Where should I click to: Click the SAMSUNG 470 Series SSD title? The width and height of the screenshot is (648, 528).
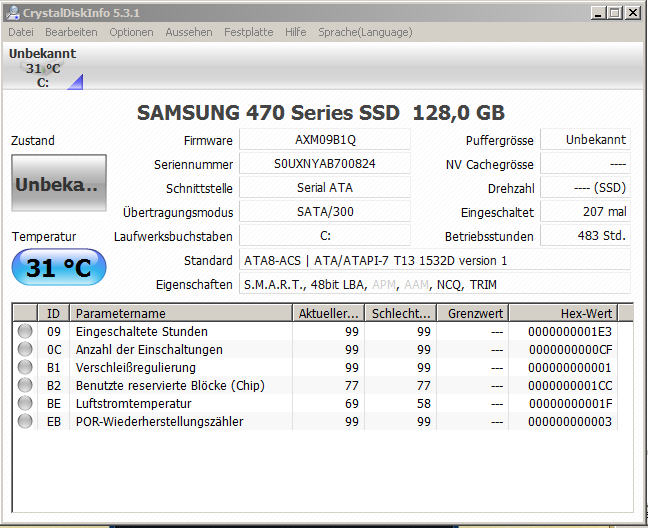click(x=321, y=112)
